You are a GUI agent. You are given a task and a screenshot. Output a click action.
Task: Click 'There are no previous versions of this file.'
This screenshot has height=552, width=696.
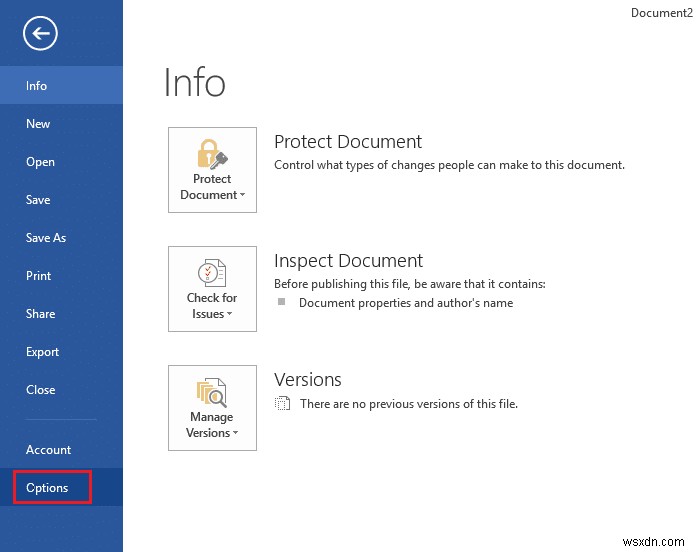[x=409, y=404]
